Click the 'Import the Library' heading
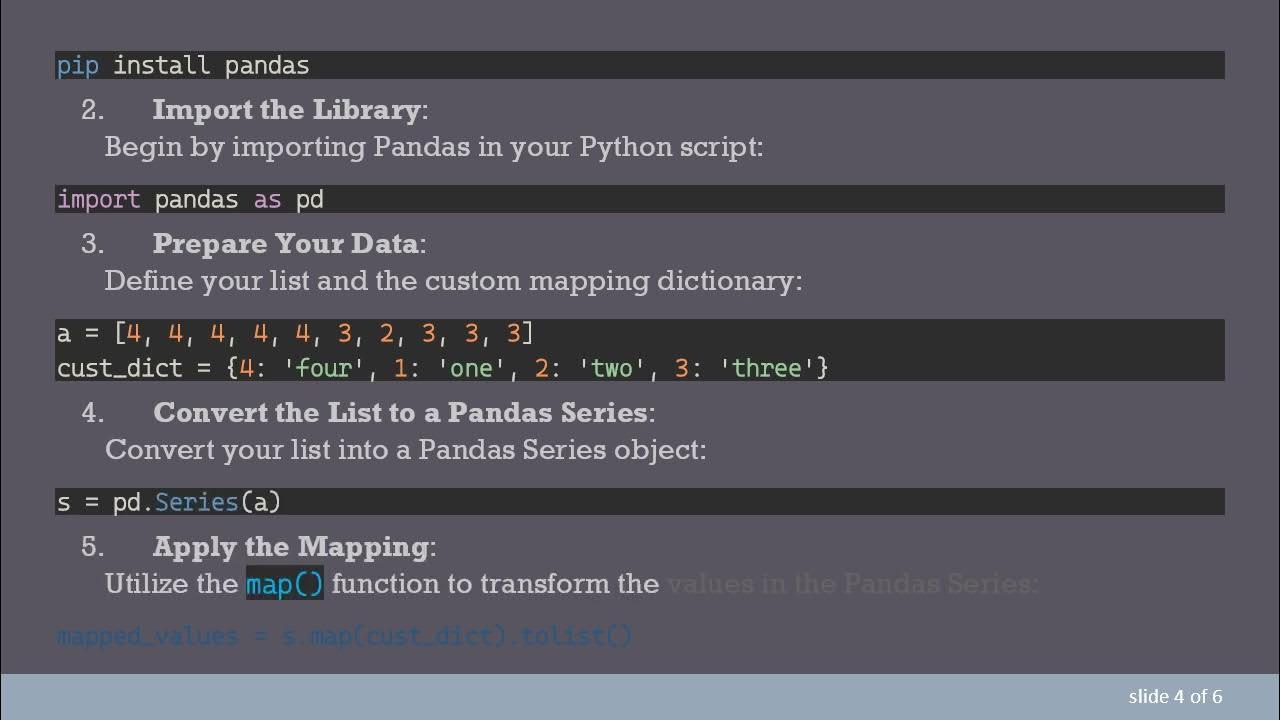The image size is (1280, 720). (287, 109)
